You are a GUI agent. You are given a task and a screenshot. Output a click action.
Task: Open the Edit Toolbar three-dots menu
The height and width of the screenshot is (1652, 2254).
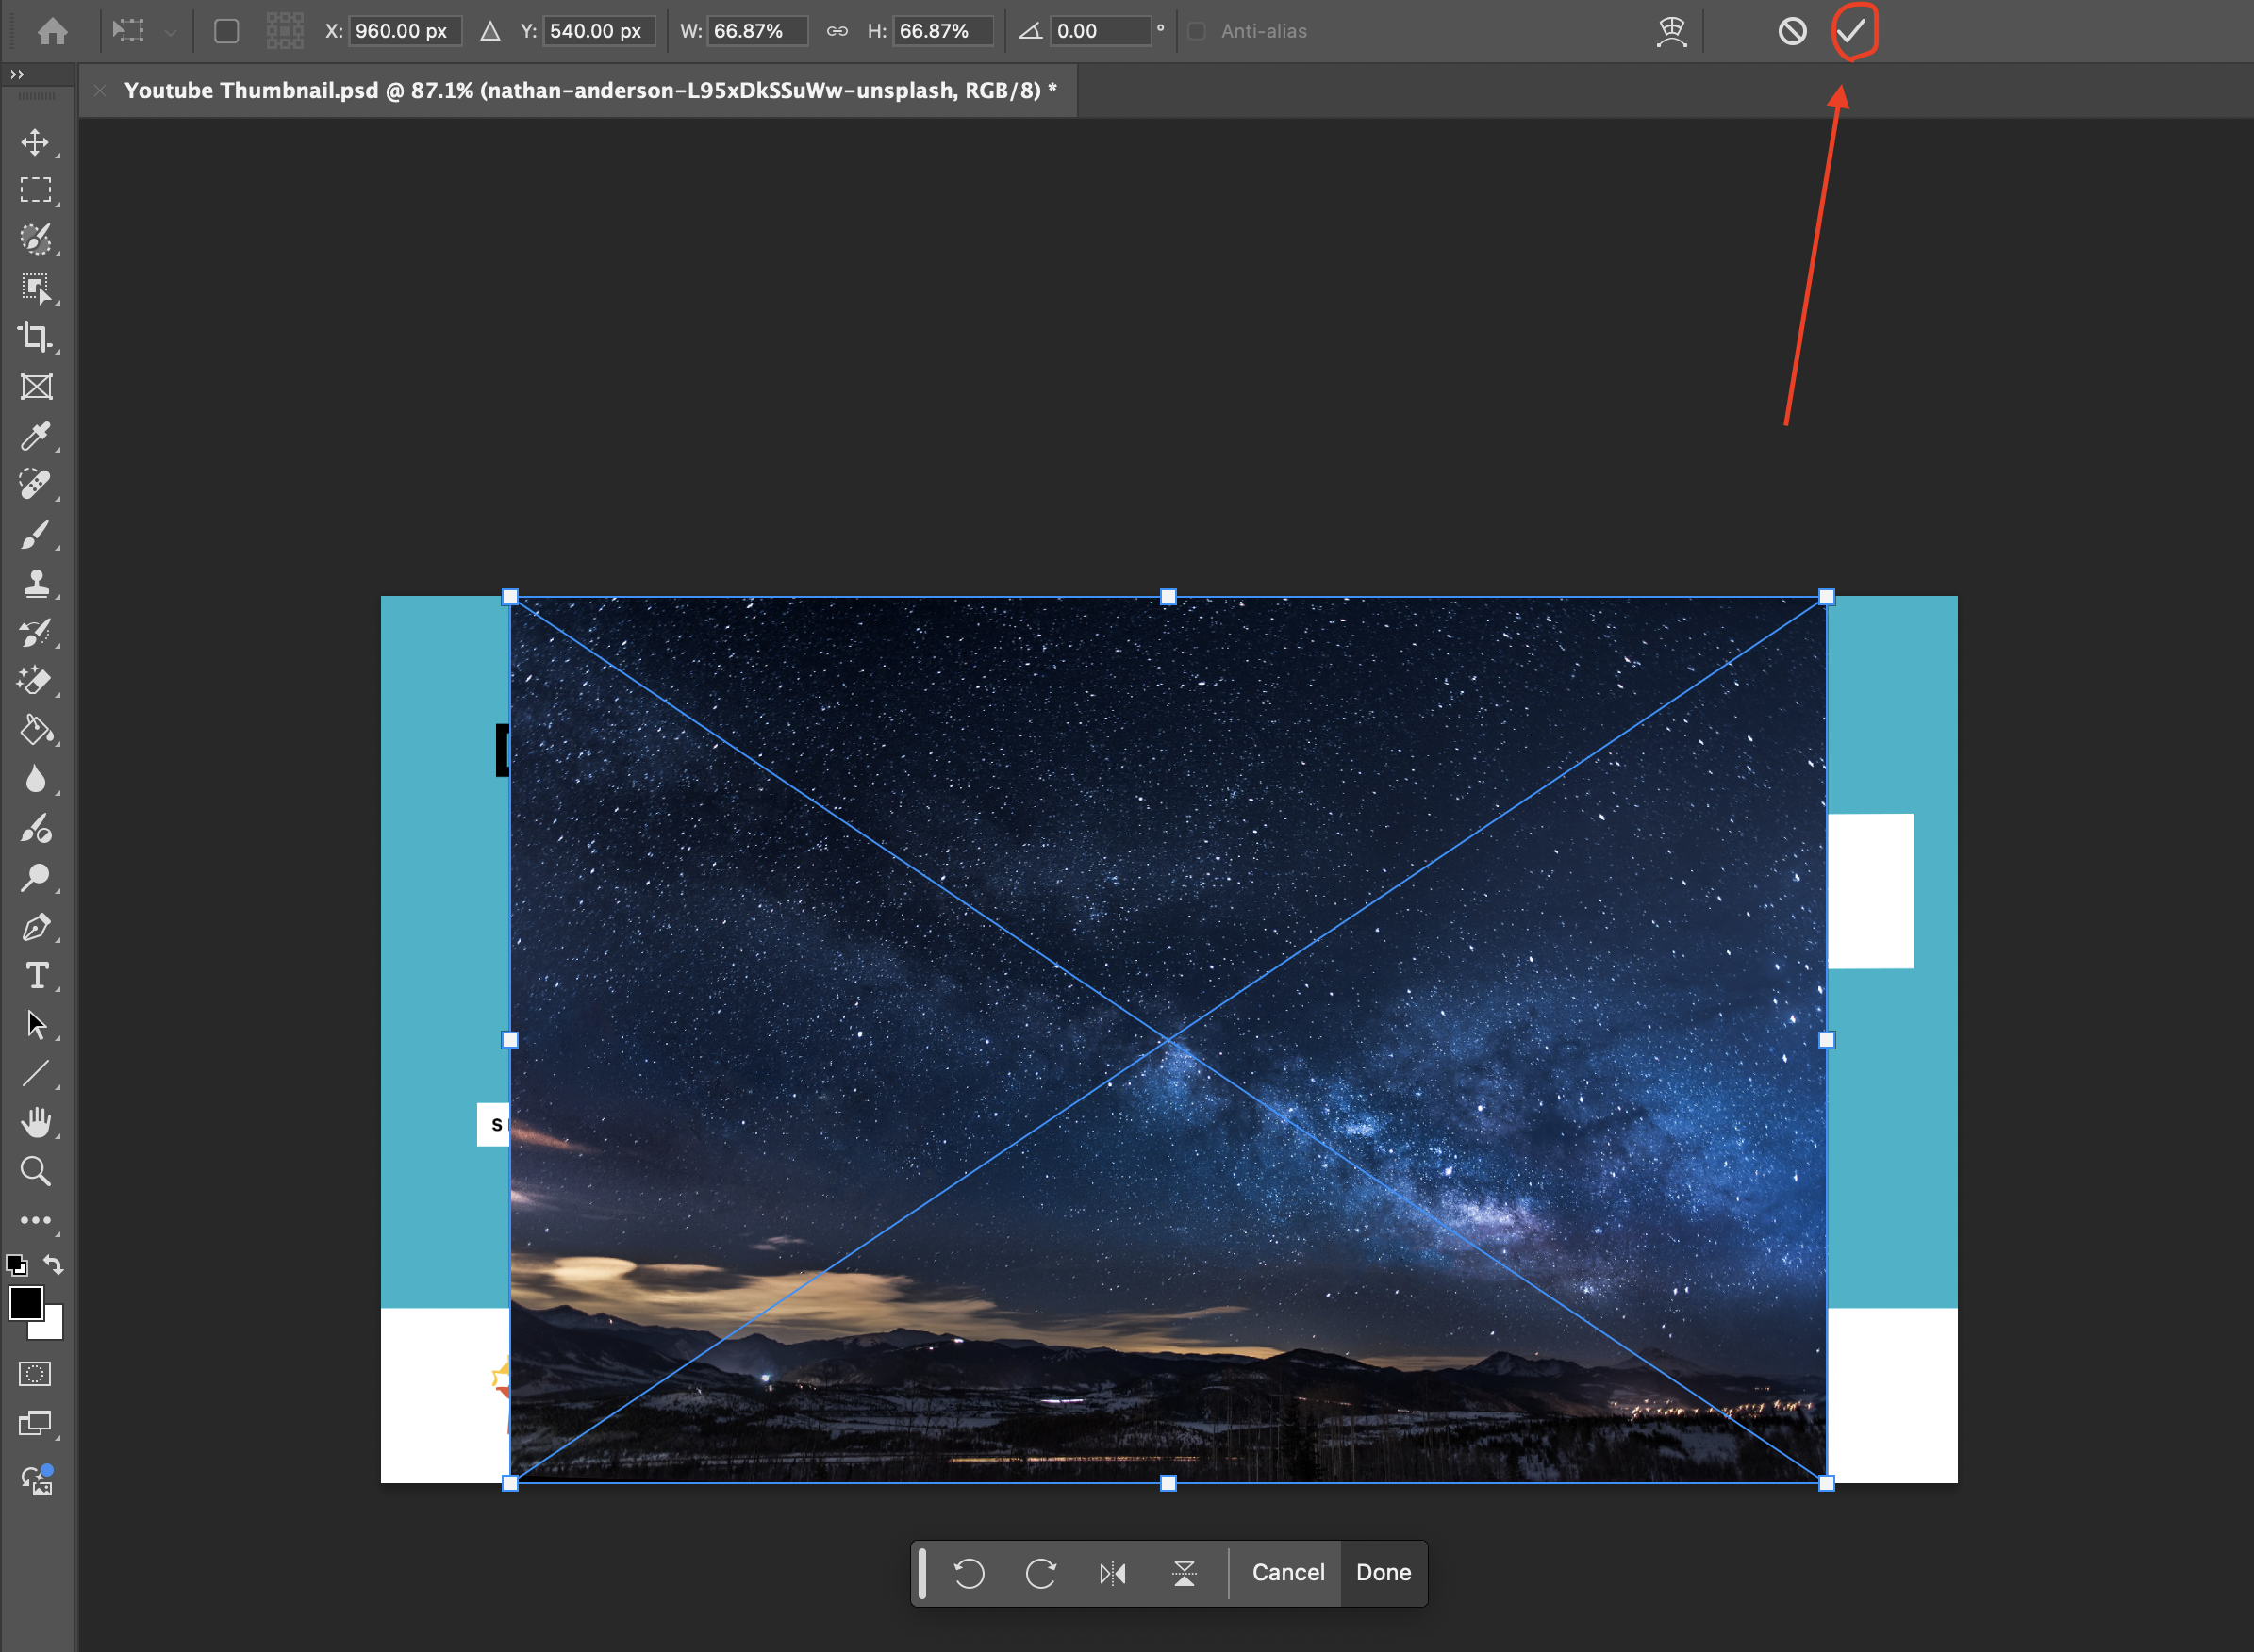tap(36, 1220)
